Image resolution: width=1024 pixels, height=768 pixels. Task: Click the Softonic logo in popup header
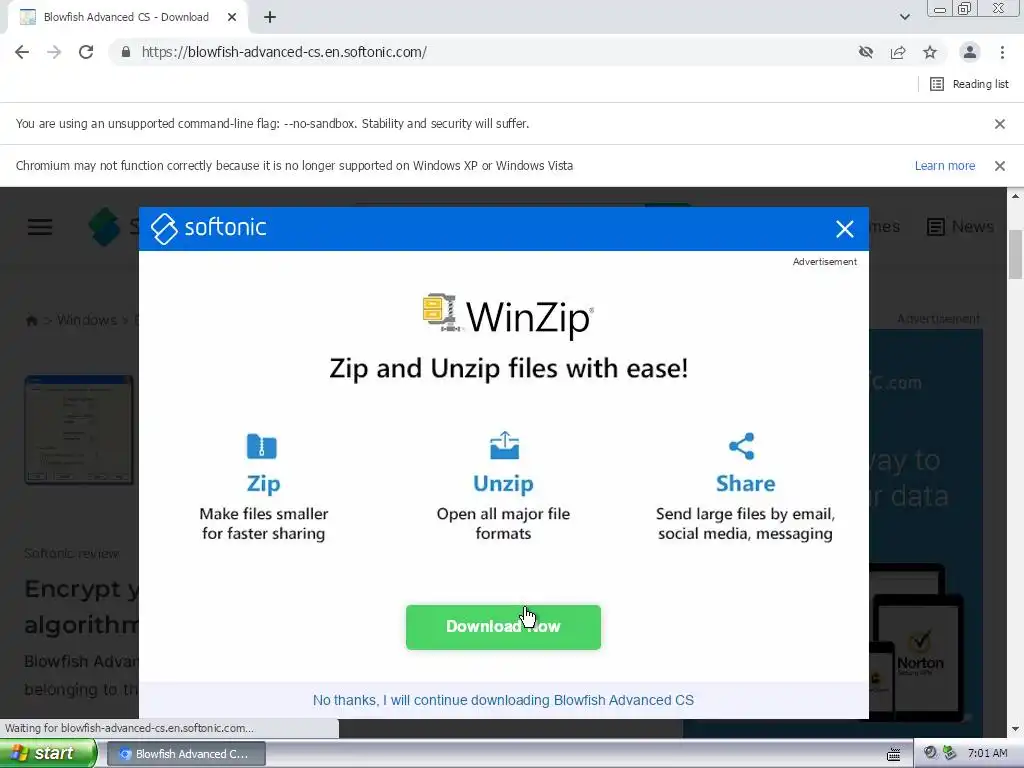[208, 228]
